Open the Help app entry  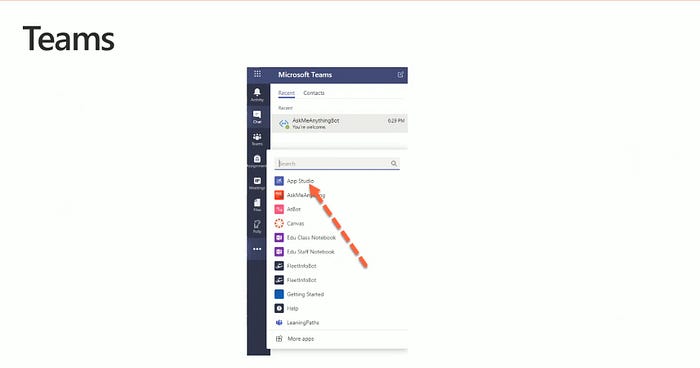point(286,309)
